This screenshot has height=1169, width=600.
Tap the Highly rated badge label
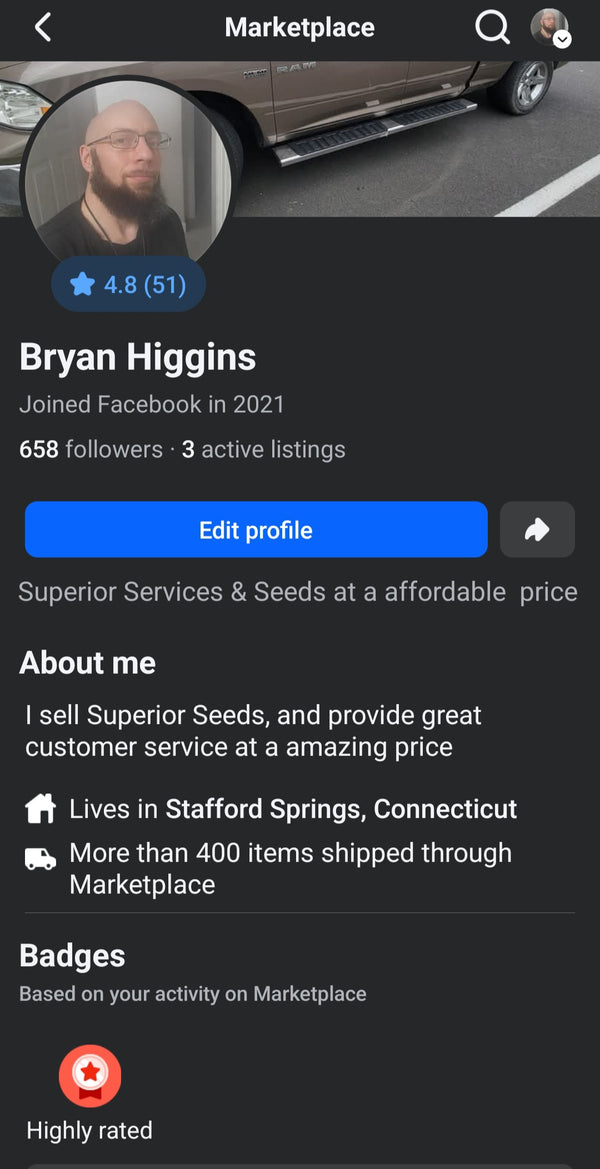[89, 1131]
